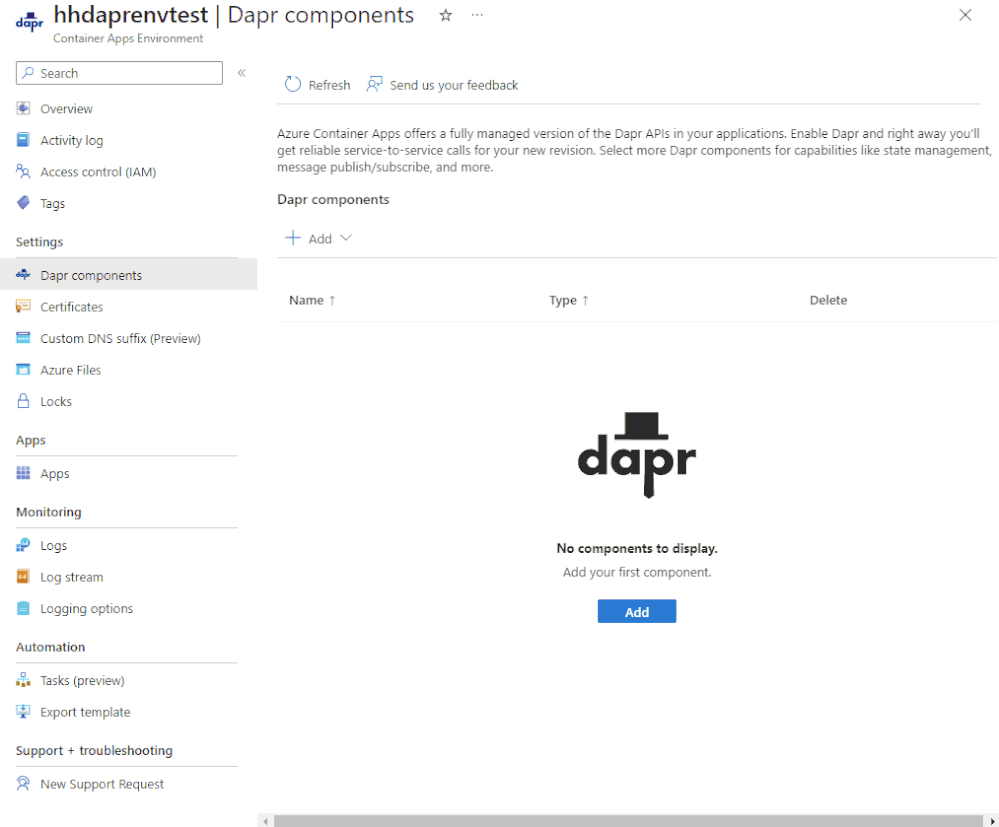Click the Locks padlock icon
The image size is (999, 827).
(x=24, y=401)
